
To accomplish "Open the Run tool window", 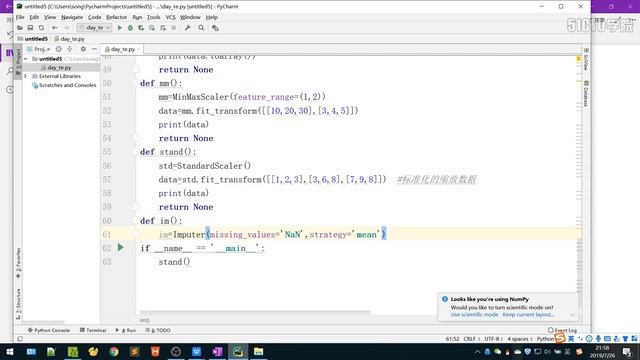I will click(126, 330).
